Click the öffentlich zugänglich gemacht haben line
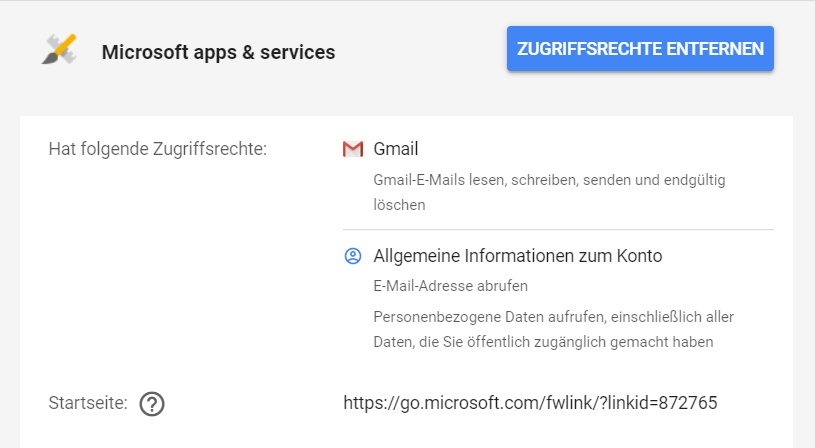 tap(542, 342)
